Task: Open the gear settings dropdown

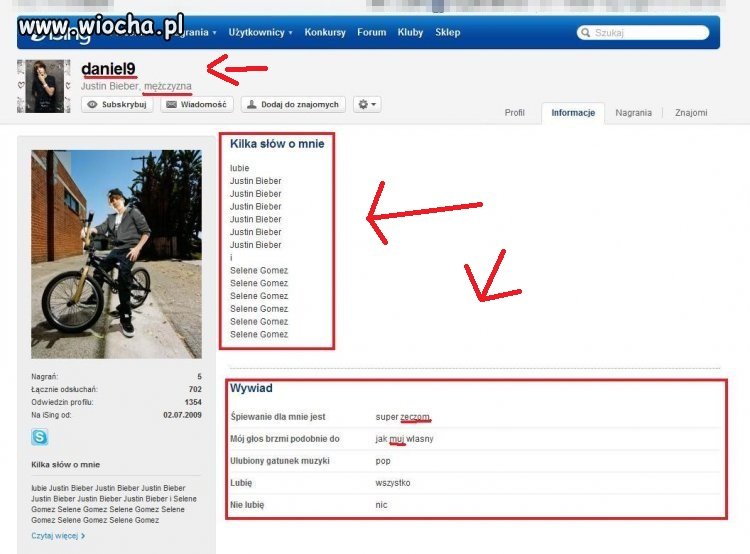Action: pyautogui.click(x=367, y=104)
